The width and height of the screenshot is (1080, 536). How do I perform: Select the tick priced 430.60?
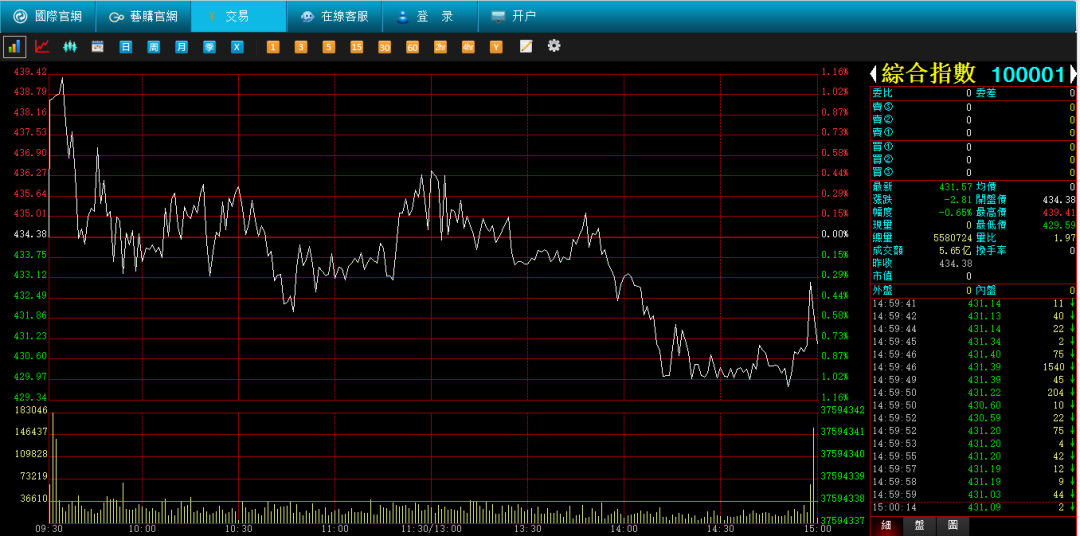tap(973, 405)
